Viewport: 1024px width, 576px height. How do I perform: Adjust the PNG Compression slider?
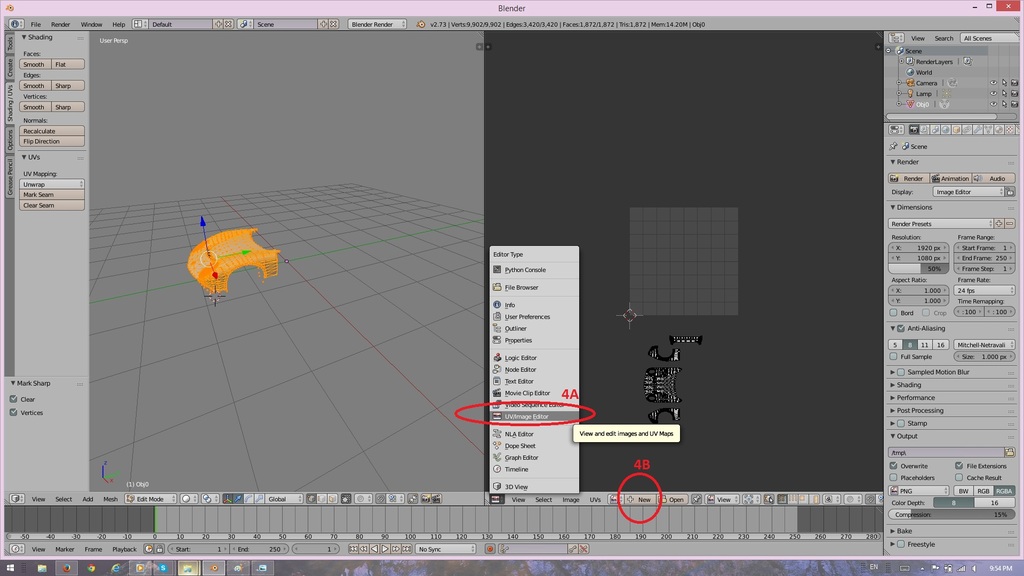[x=951, y=515]
